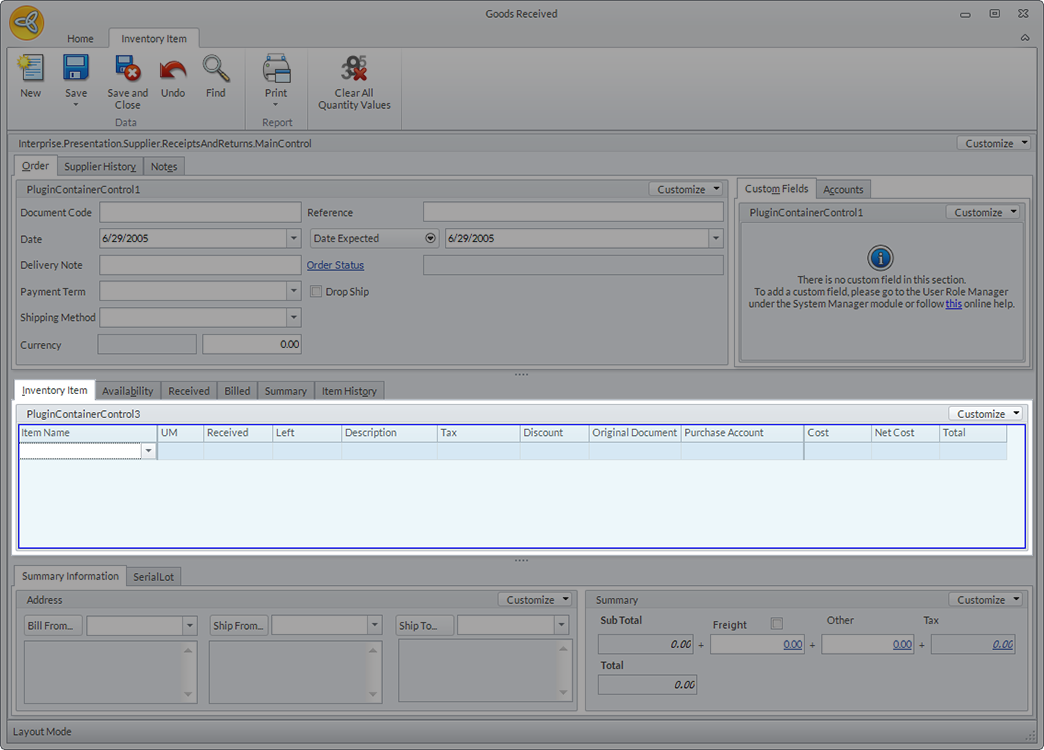Toggle the Freight checkbox in Summary

pos(777,624)
